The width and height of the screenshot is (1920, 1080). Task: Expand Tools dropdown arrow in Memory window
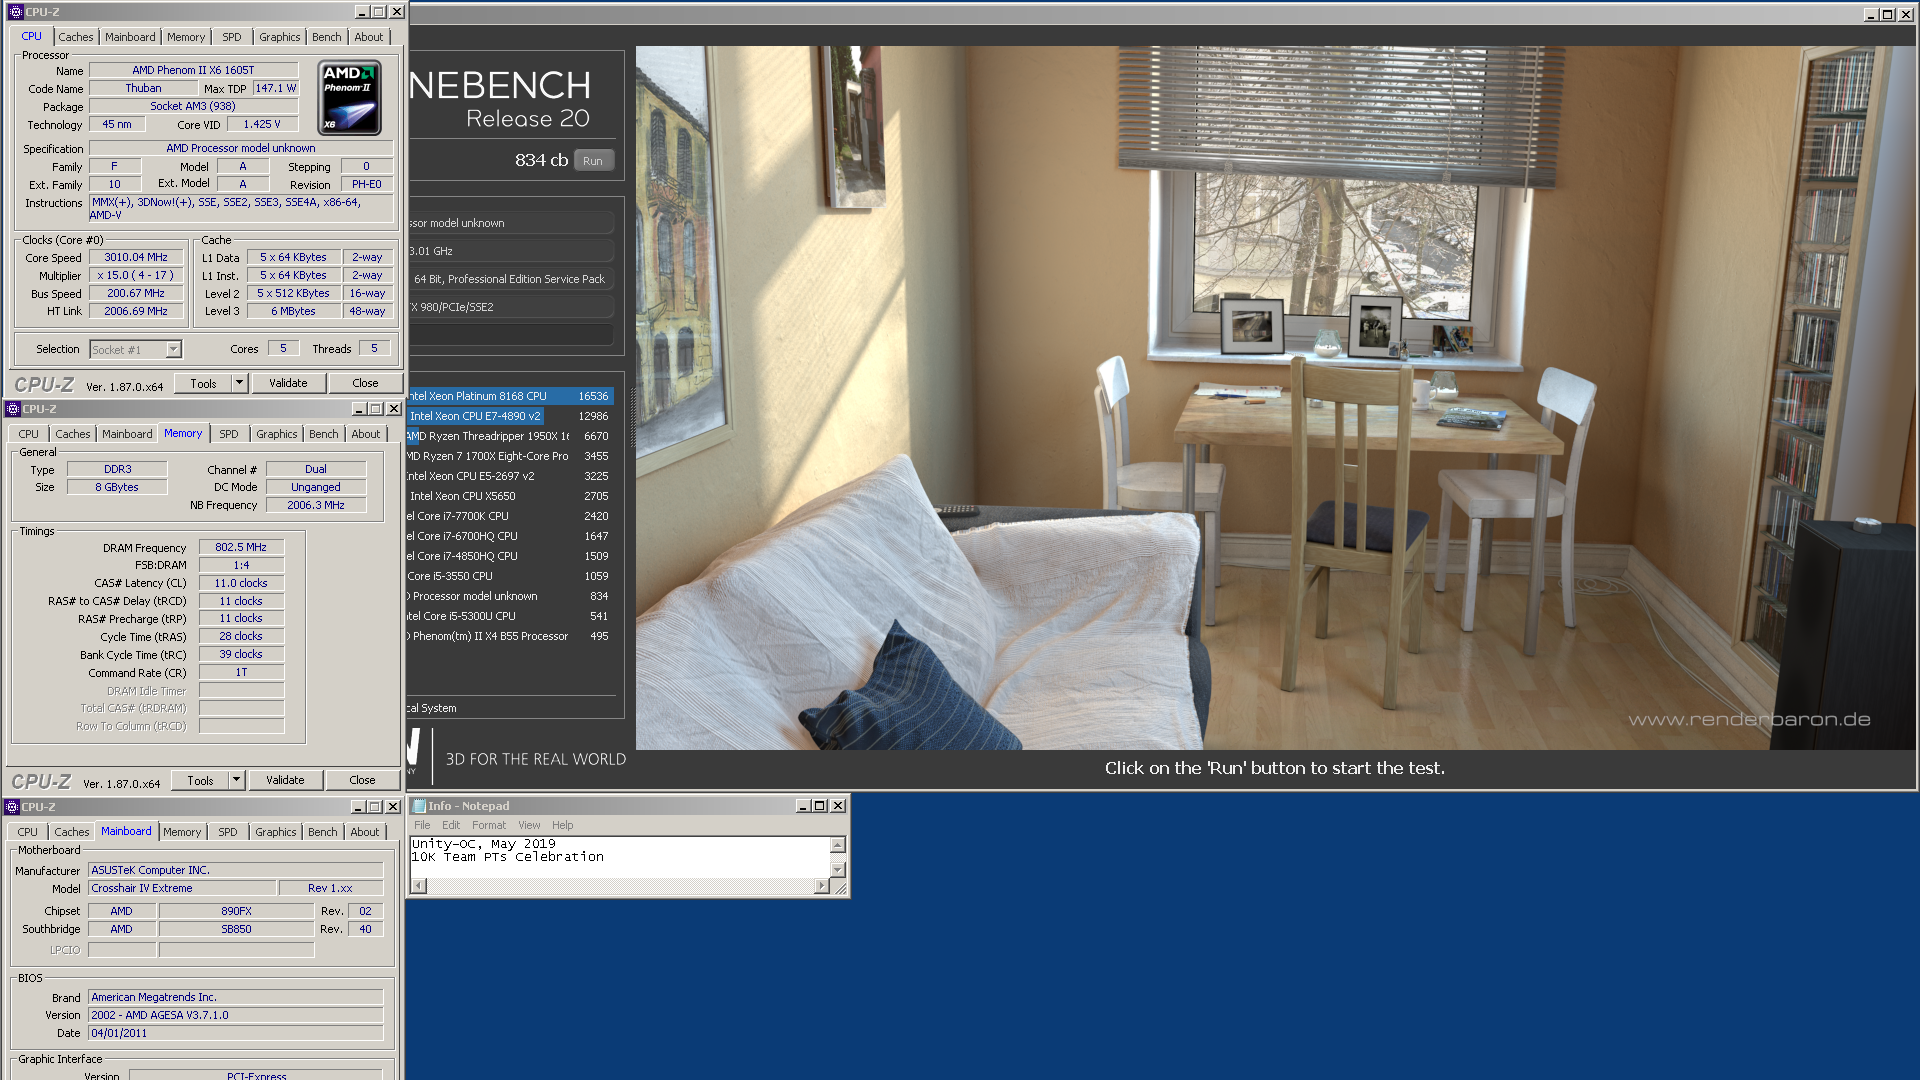coord(236,780)
